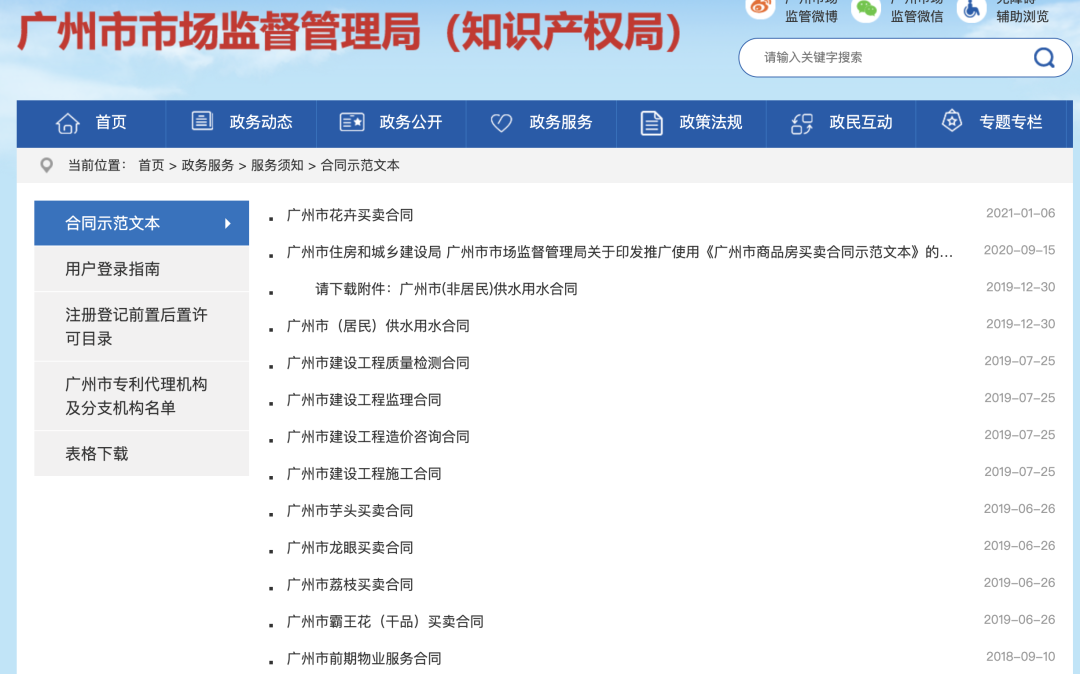
Task: Open the 首页 navigation menu
Action: point(91,123)
